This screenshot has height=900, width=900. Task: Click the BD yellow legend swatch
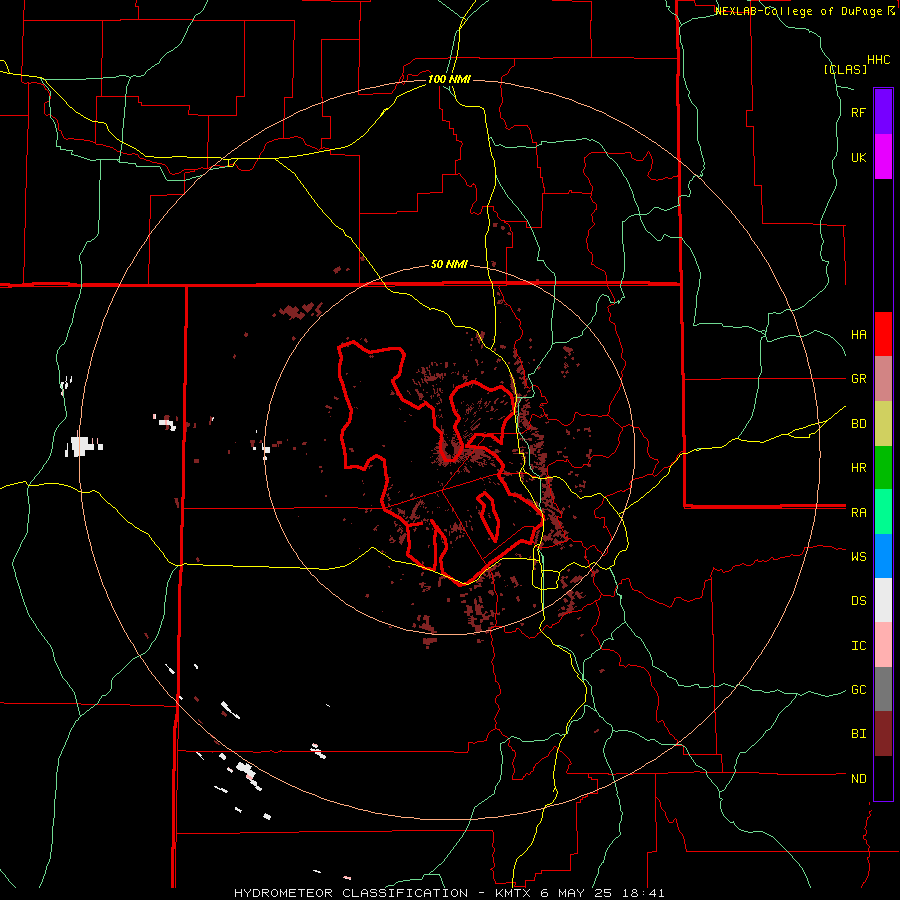tap(883, 423)
